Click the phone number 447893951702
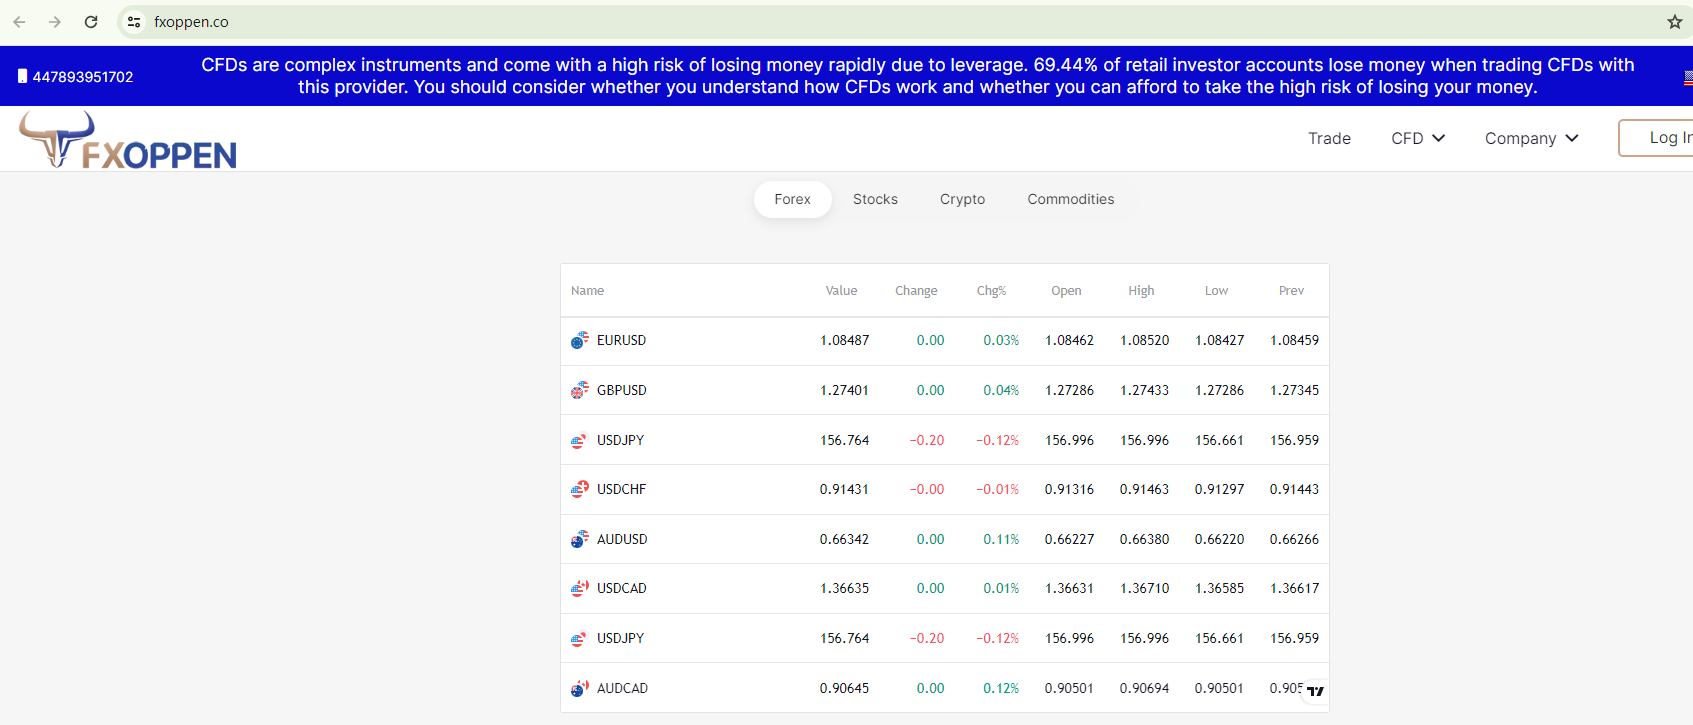This screenshot has width=1693, height=725. [x=82, y=77]
